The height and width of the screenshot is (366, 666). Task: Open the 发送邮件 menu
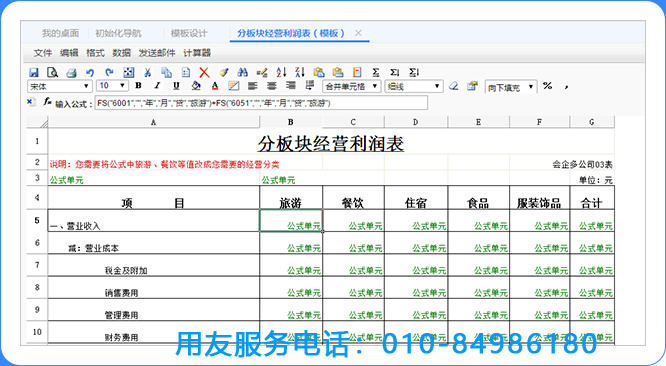pos(157,53)
